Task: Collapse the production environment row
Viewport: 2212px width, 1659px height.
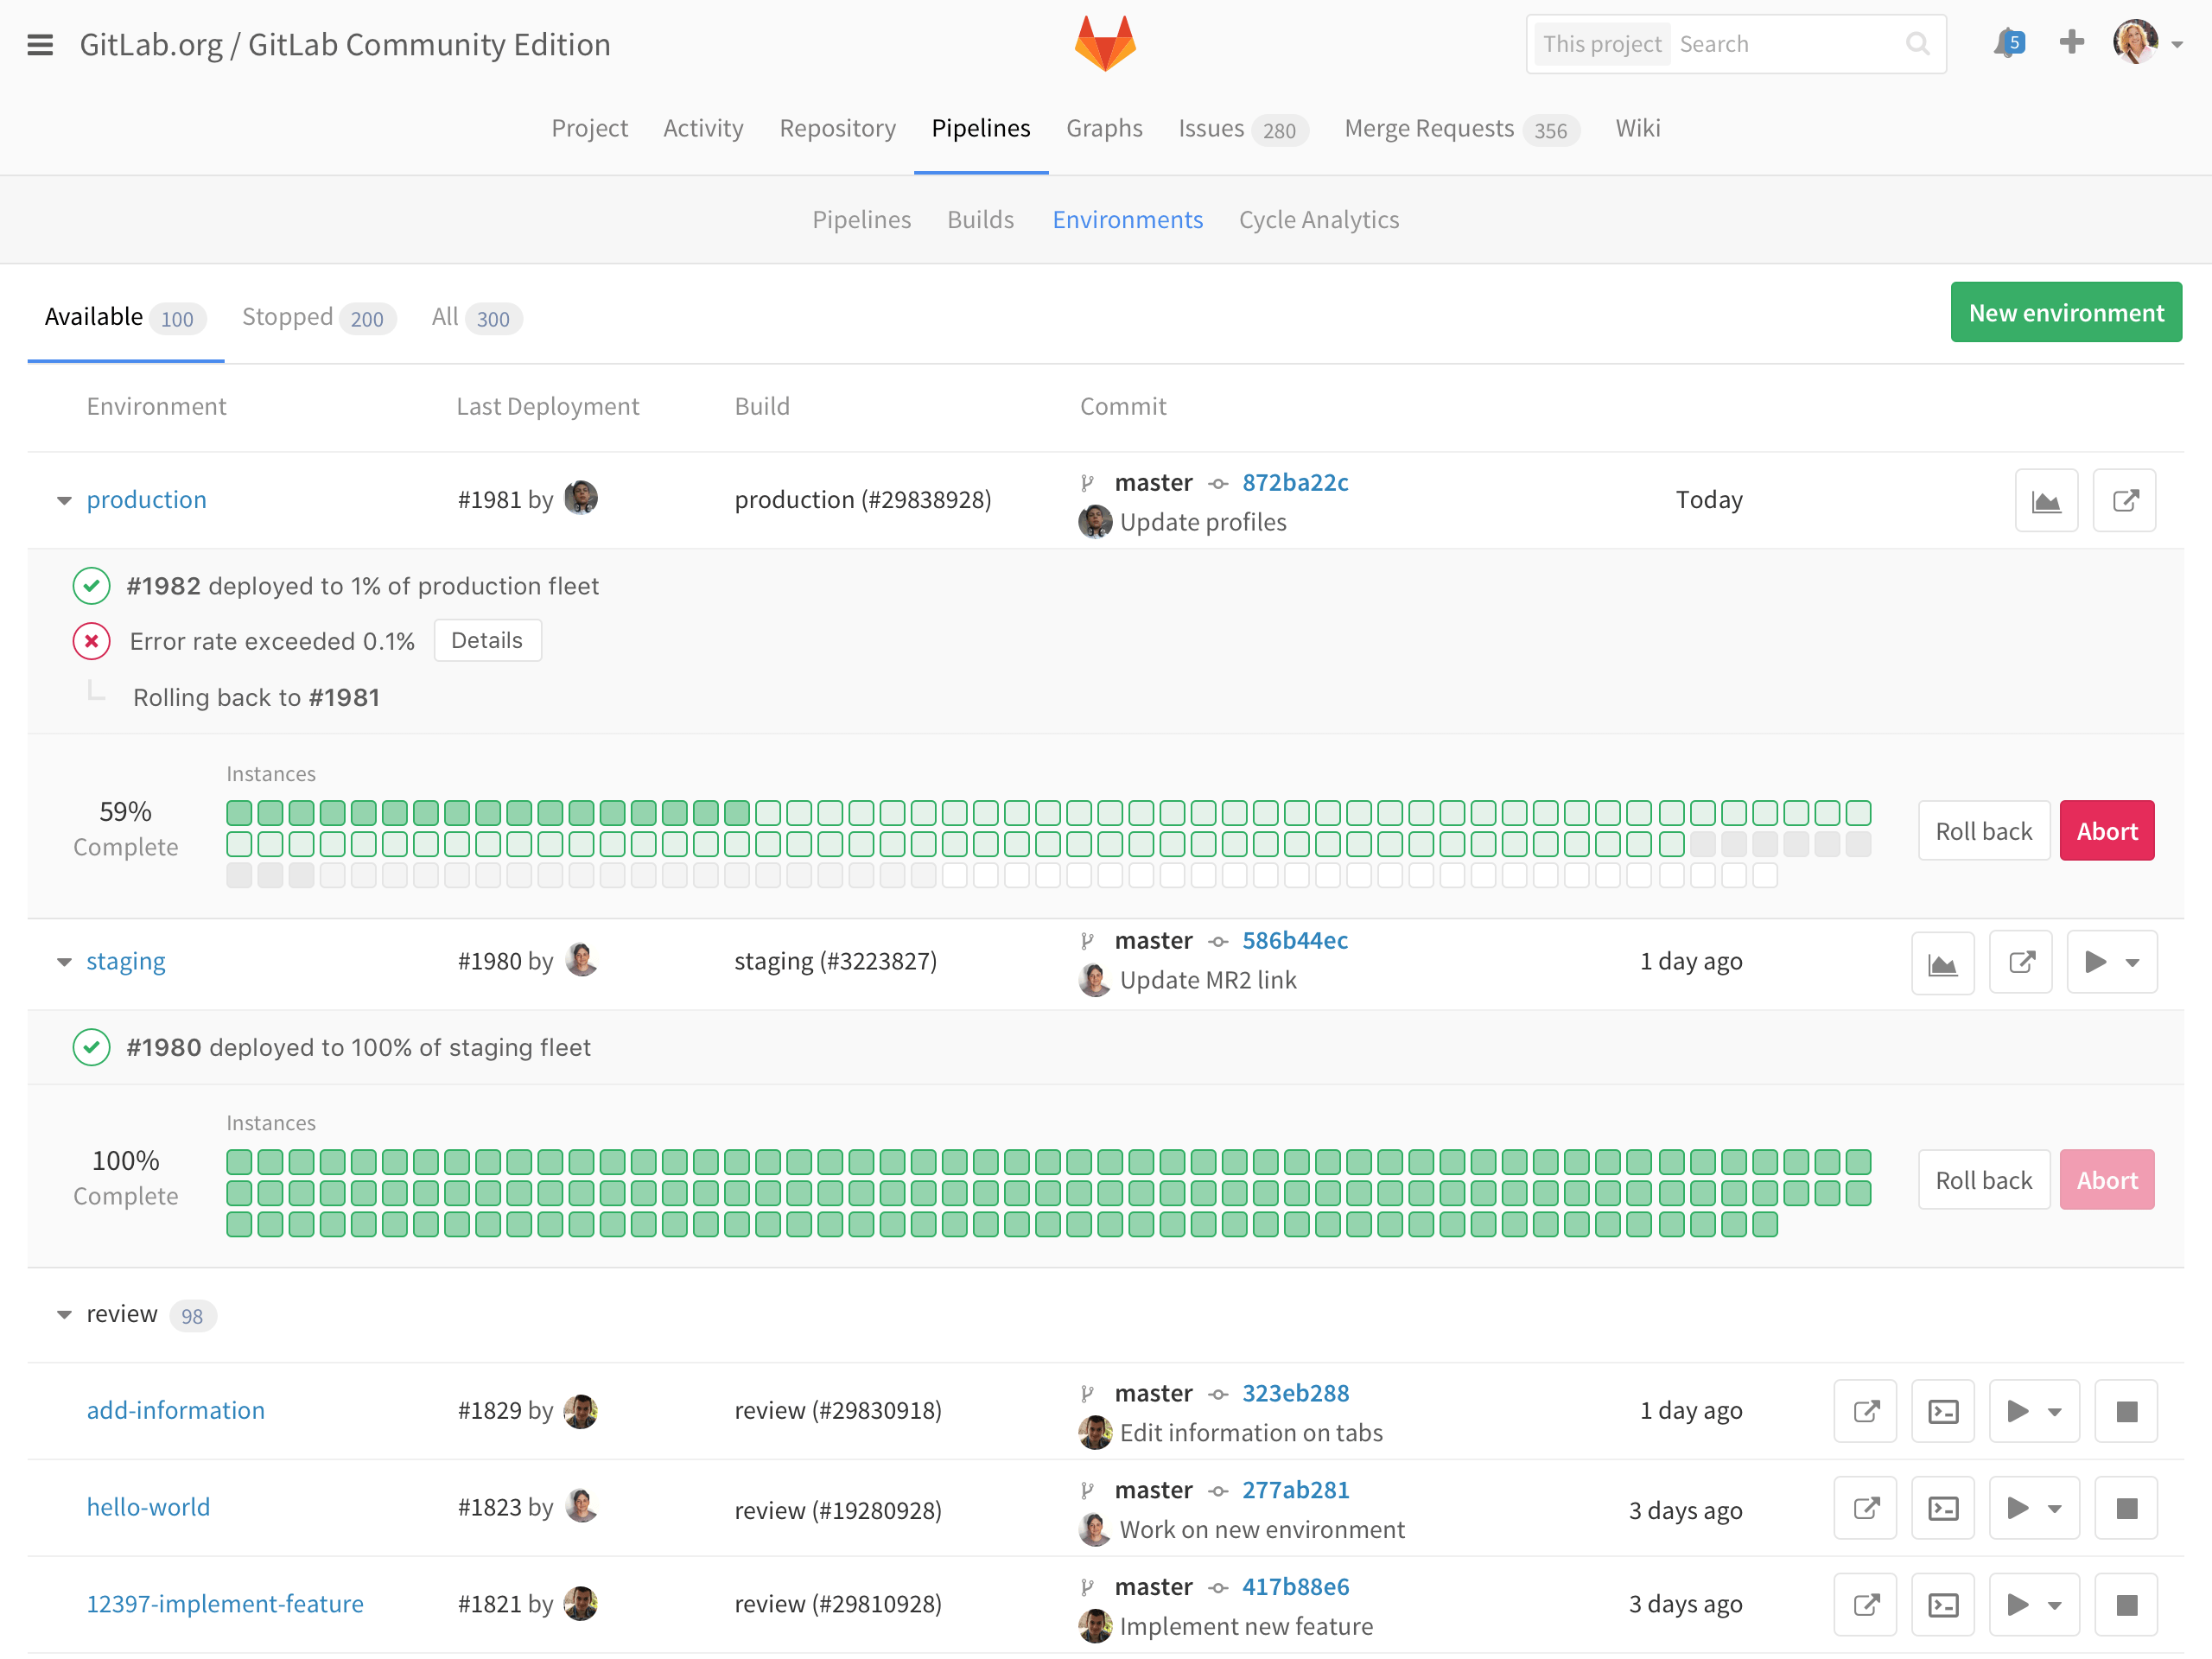Action: [x=64, y=501]
